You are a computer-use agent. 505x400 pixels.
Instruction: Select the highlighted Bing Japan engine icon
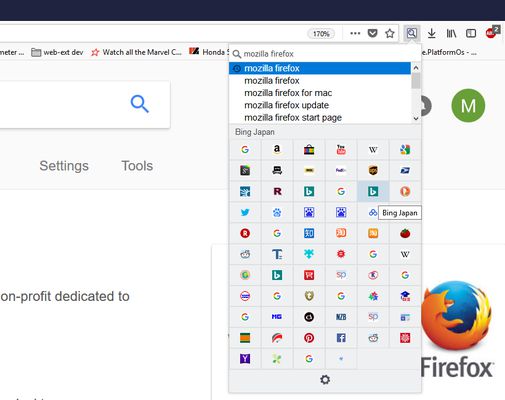373,191
